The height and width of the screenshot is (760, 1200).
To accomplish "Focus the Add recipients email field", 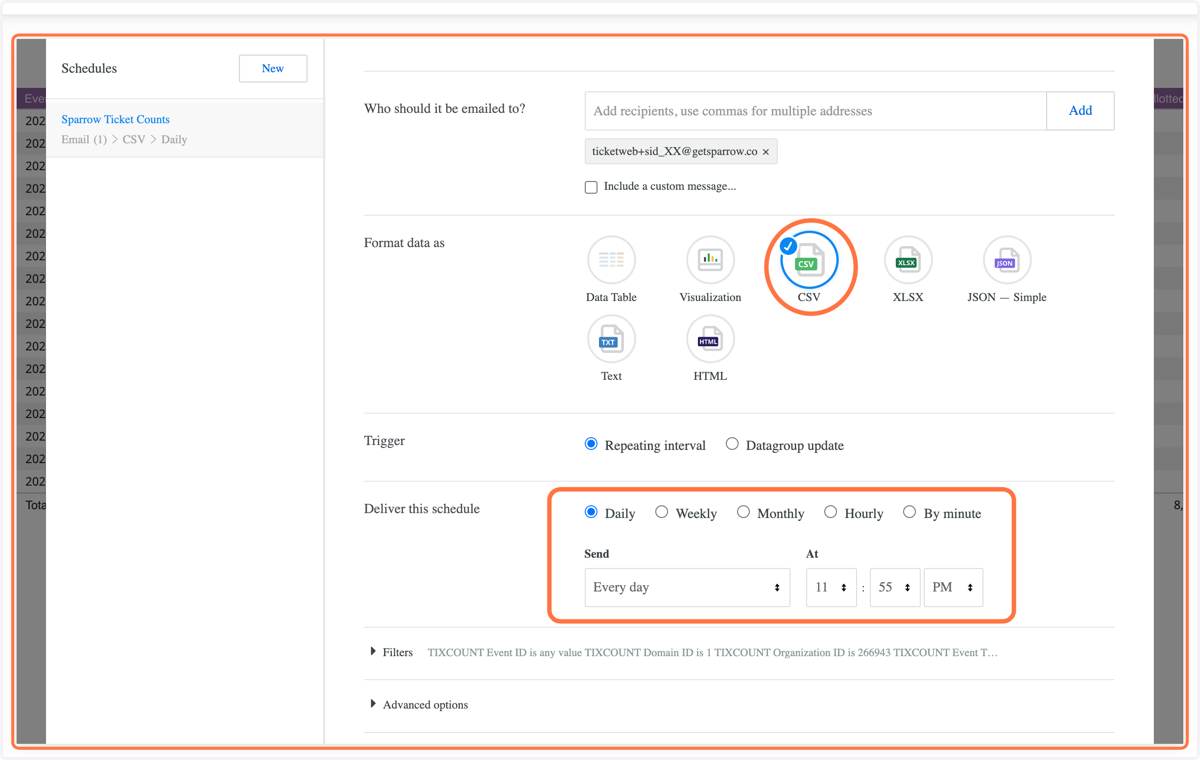I will tap(815, 111).
